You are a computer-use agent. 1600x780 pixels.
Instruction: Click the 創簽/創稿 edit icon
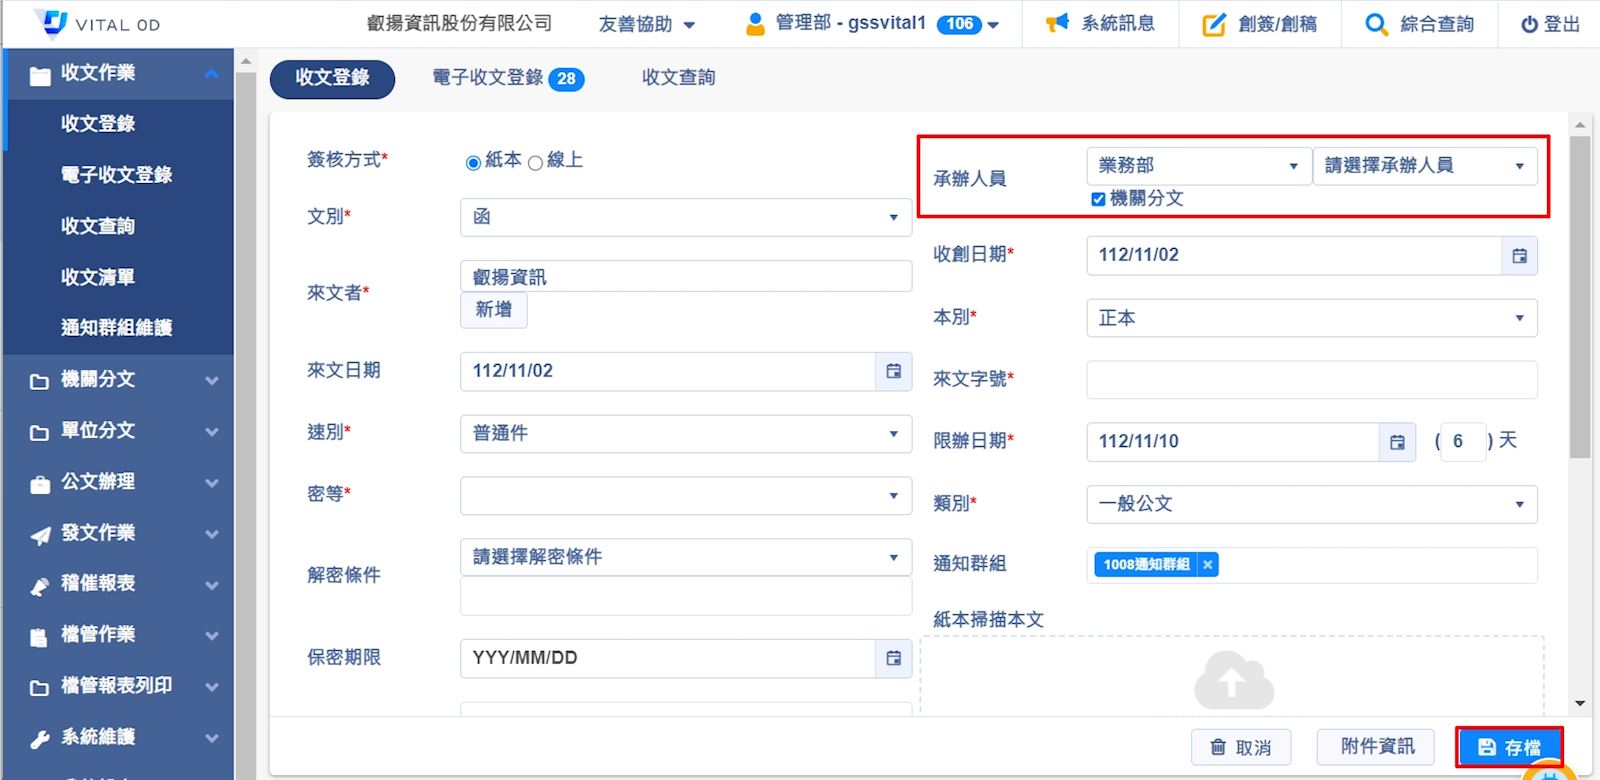coord(1213,25)
